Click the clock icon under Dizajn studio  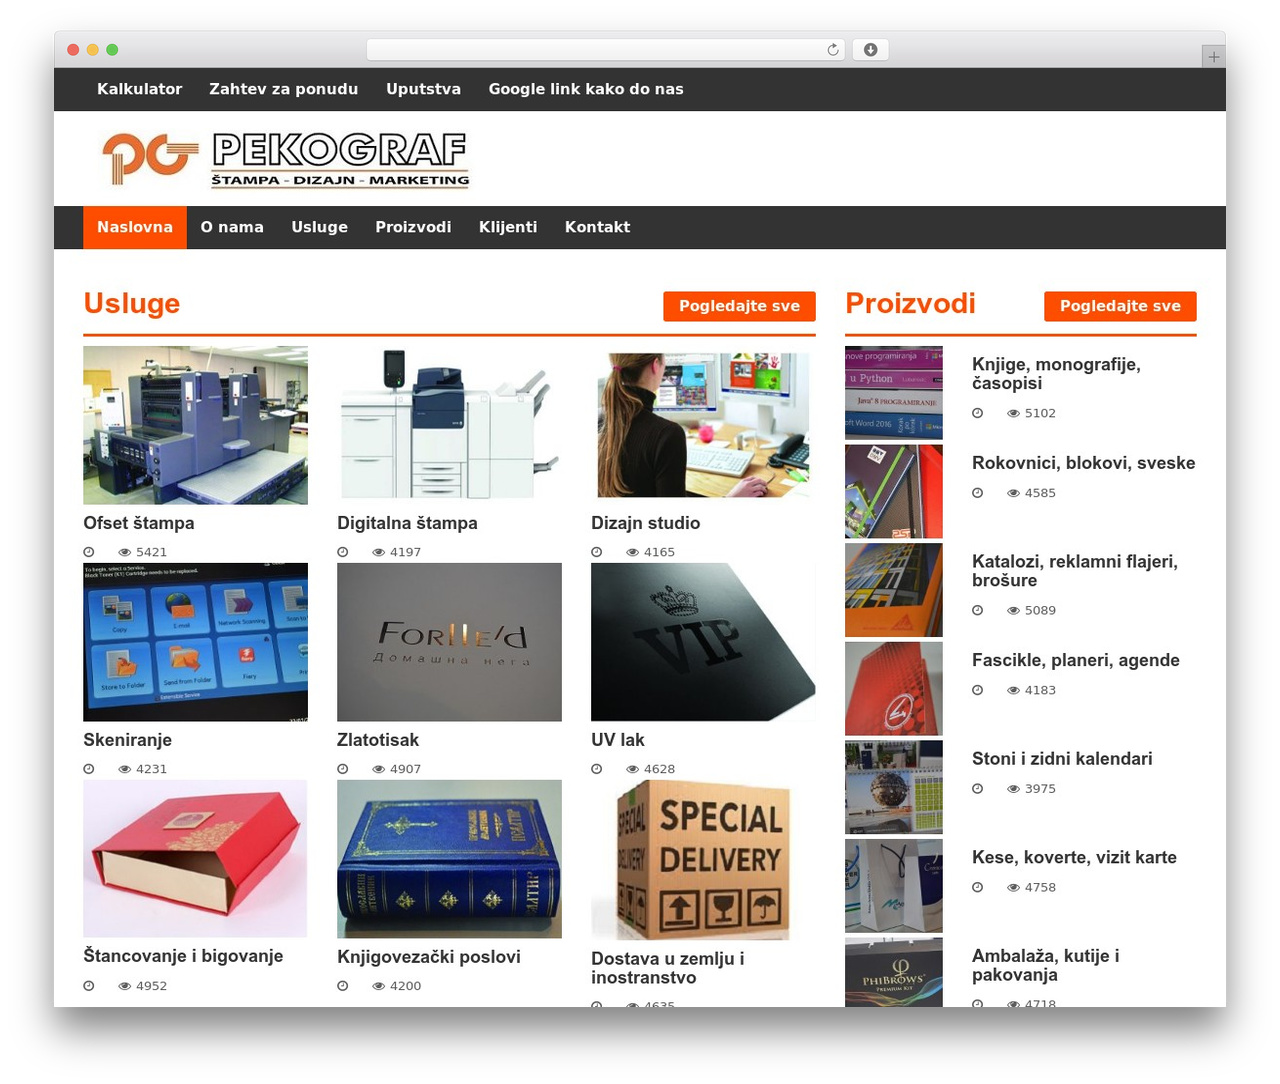597,552
